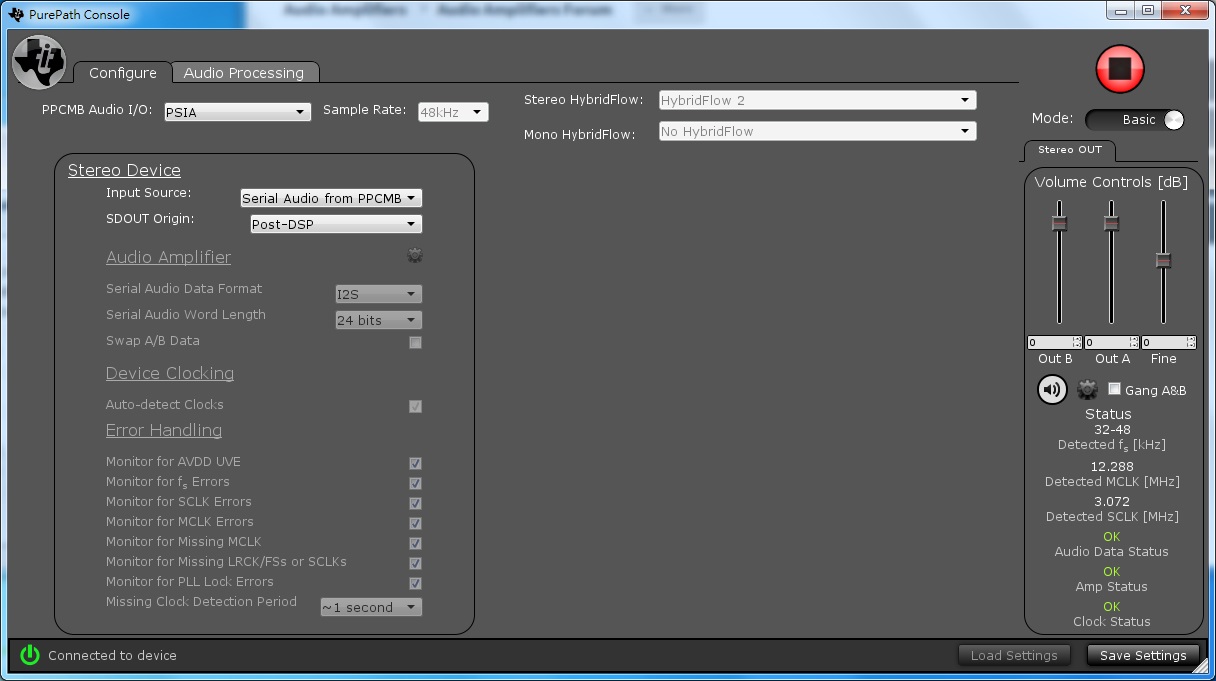Maximize the PurePath Console window
The image size is (1216, 681).
[x=1148, y=11]
